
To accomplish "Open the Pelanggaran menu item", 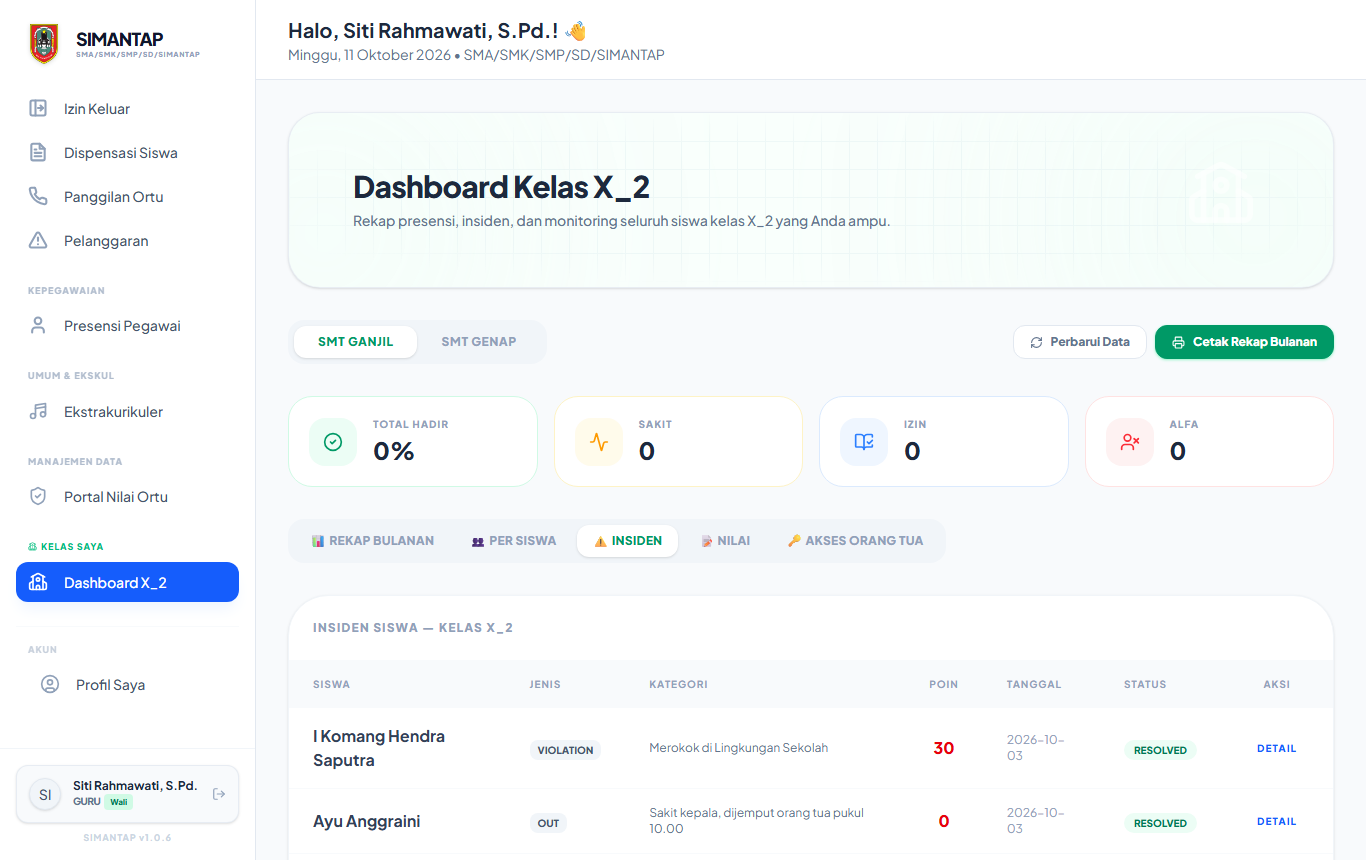I will pos(127,240).
